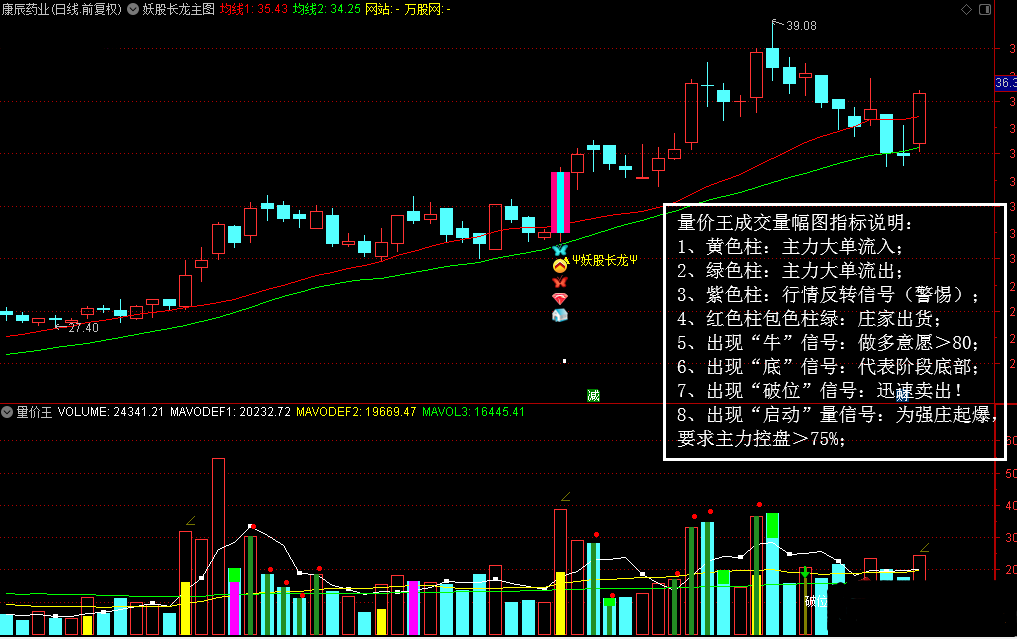Image resolution: width=1017 pixels, height=639 pixels.
Task: Click legend line 5、出现“牛”信号
Action: 828,343
